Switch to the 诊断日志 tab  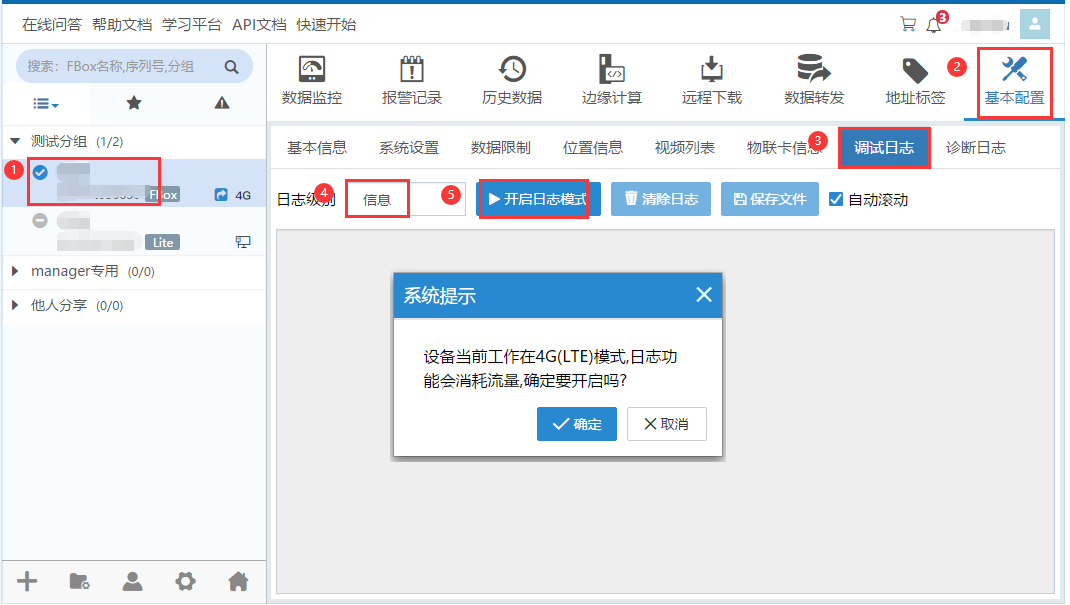[975, 148]
